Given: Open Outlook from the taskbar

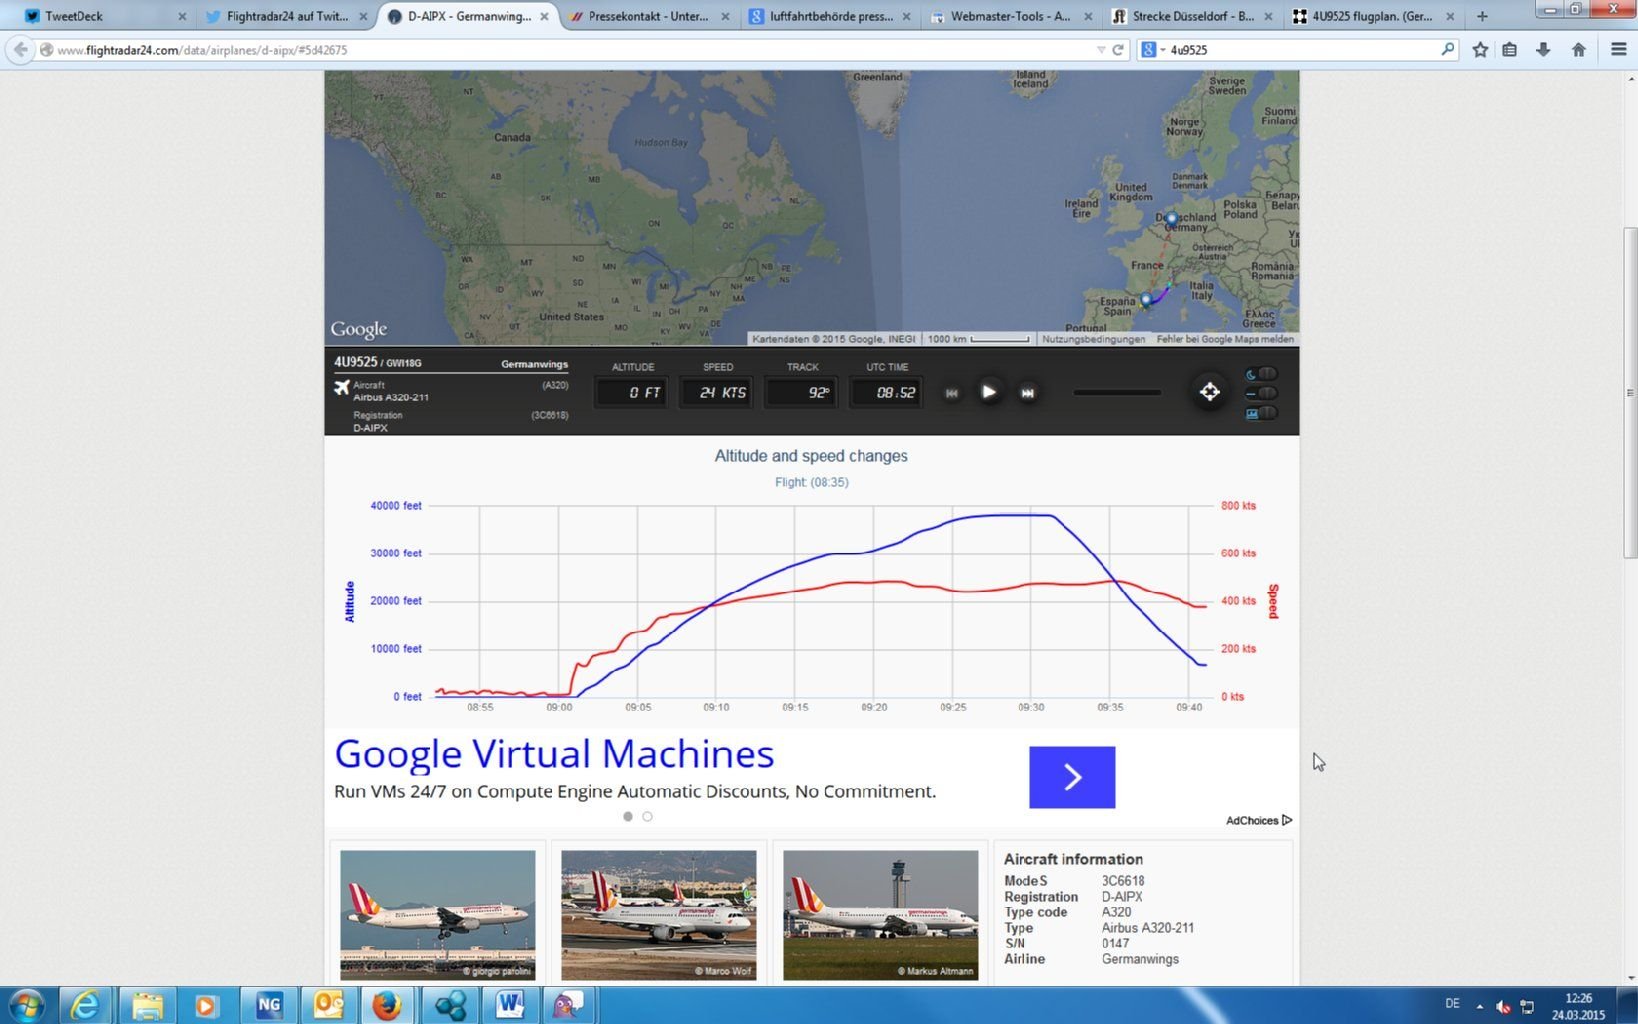Looking at the screenshot, I should 328,1005.
